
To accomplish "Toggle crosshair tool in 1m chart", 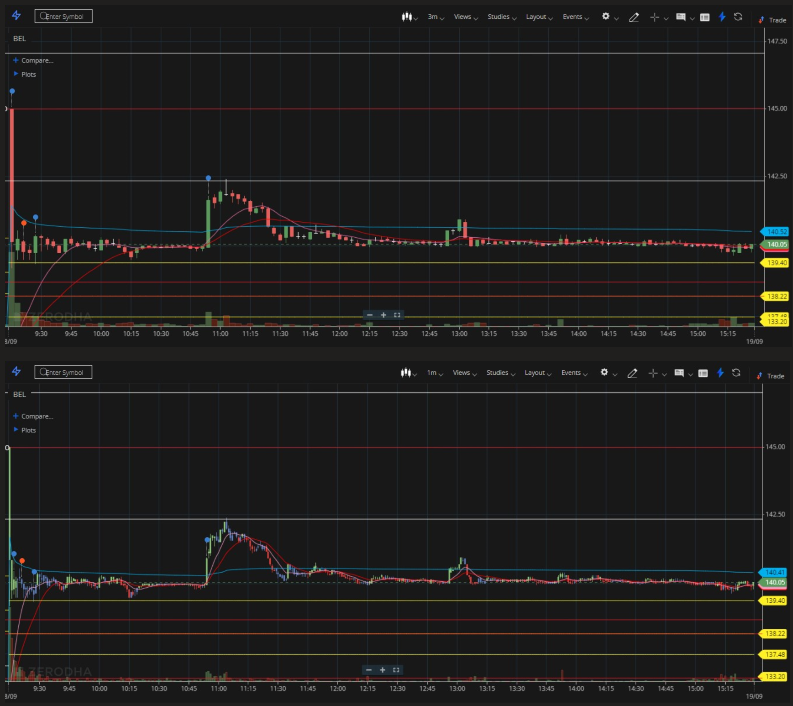I will 653,373.
